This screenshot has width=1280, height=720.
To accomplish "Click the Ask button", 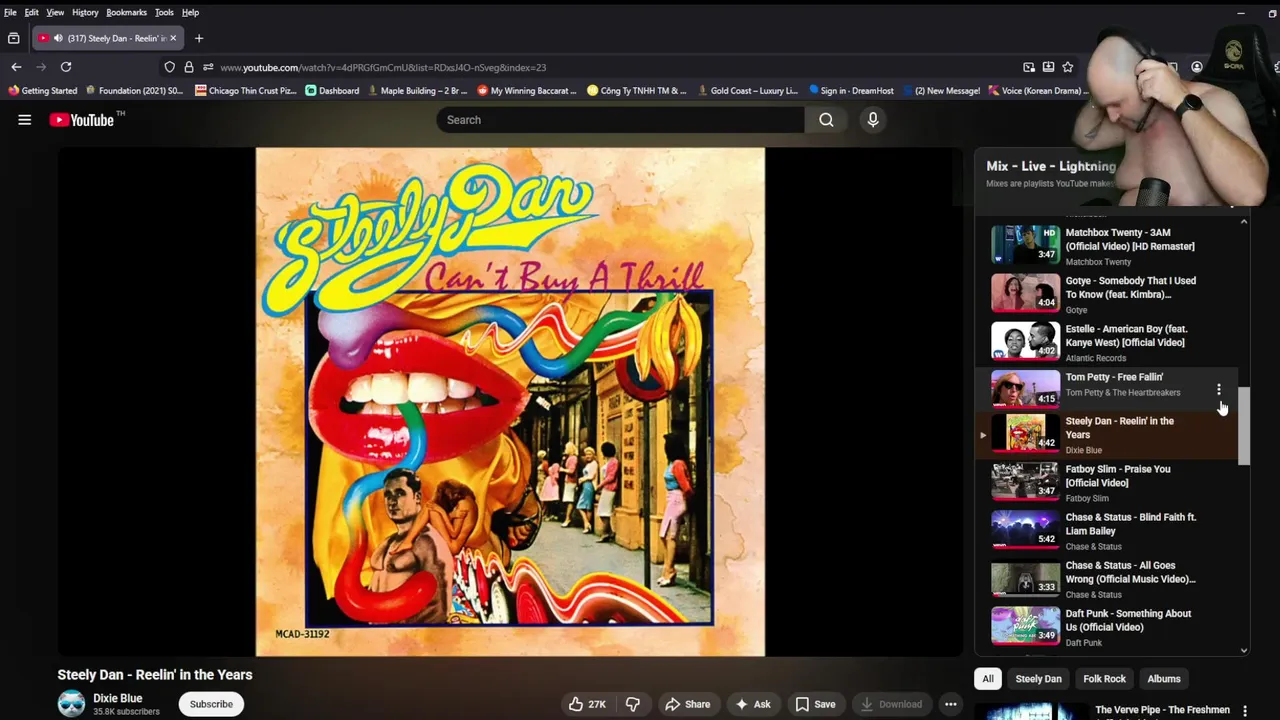I will click(753, 704).
